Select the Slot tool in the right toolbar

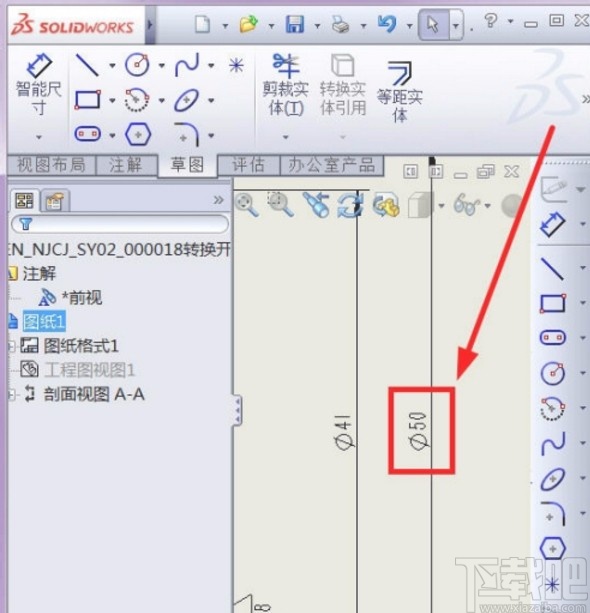tap(552, 337)
